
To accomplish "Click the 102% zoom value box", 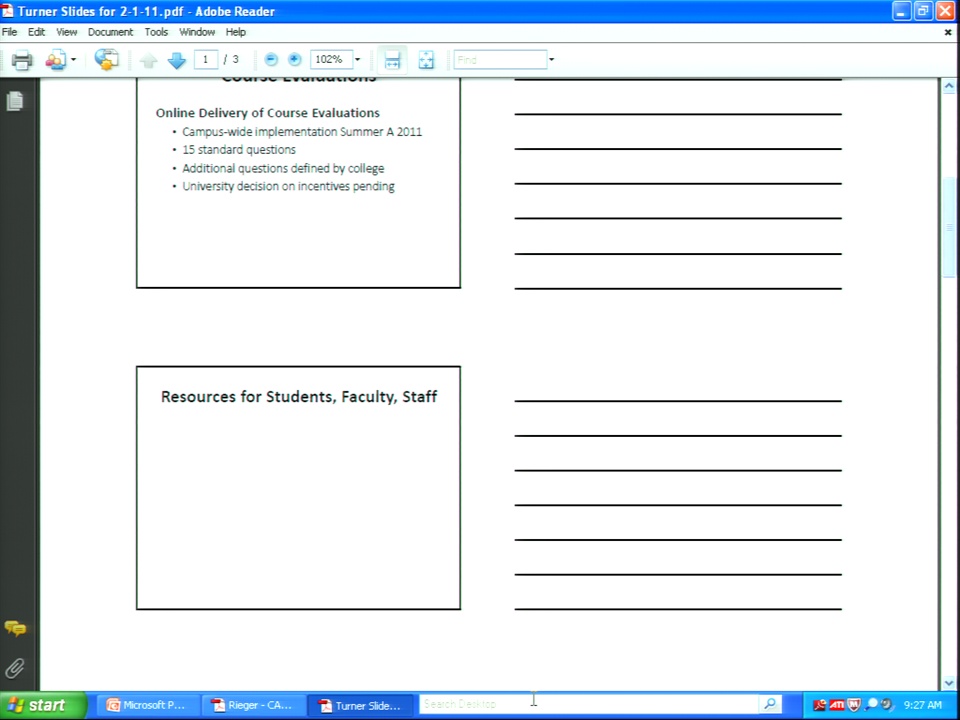I will point(331,59).
